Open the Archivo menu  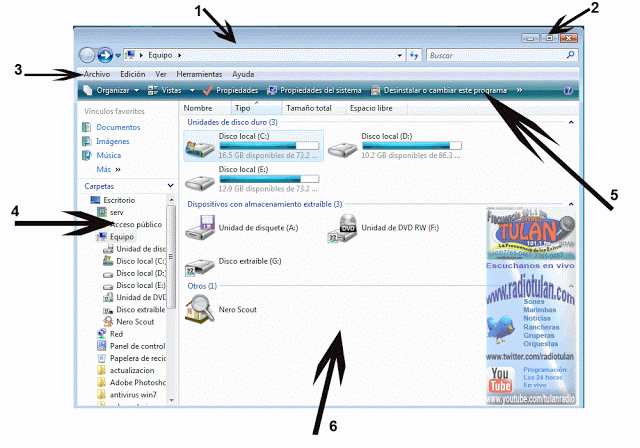97,74
